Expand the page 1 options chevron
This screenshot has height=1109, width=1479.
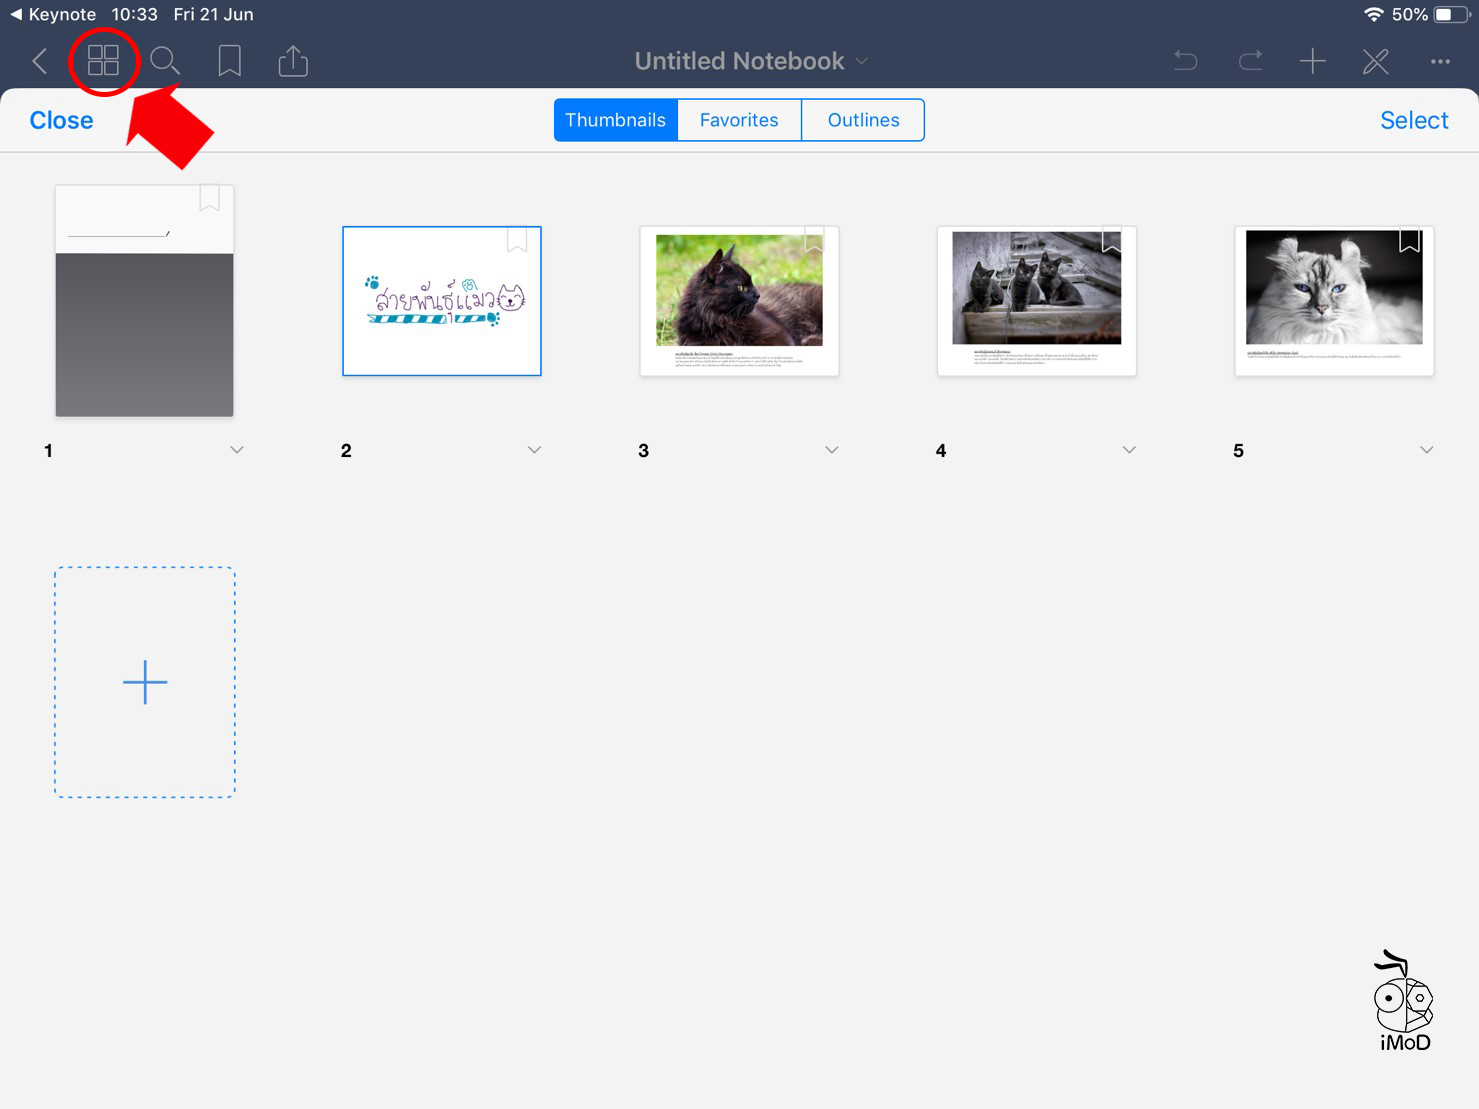[x=237, y=450]
